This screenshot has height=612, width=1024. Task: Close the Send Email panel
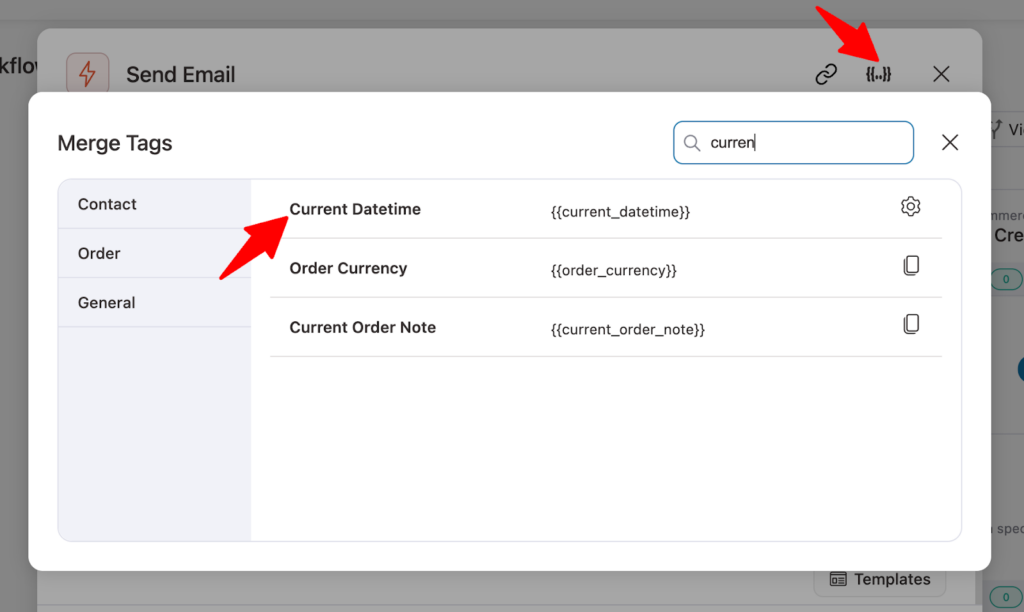940,74
